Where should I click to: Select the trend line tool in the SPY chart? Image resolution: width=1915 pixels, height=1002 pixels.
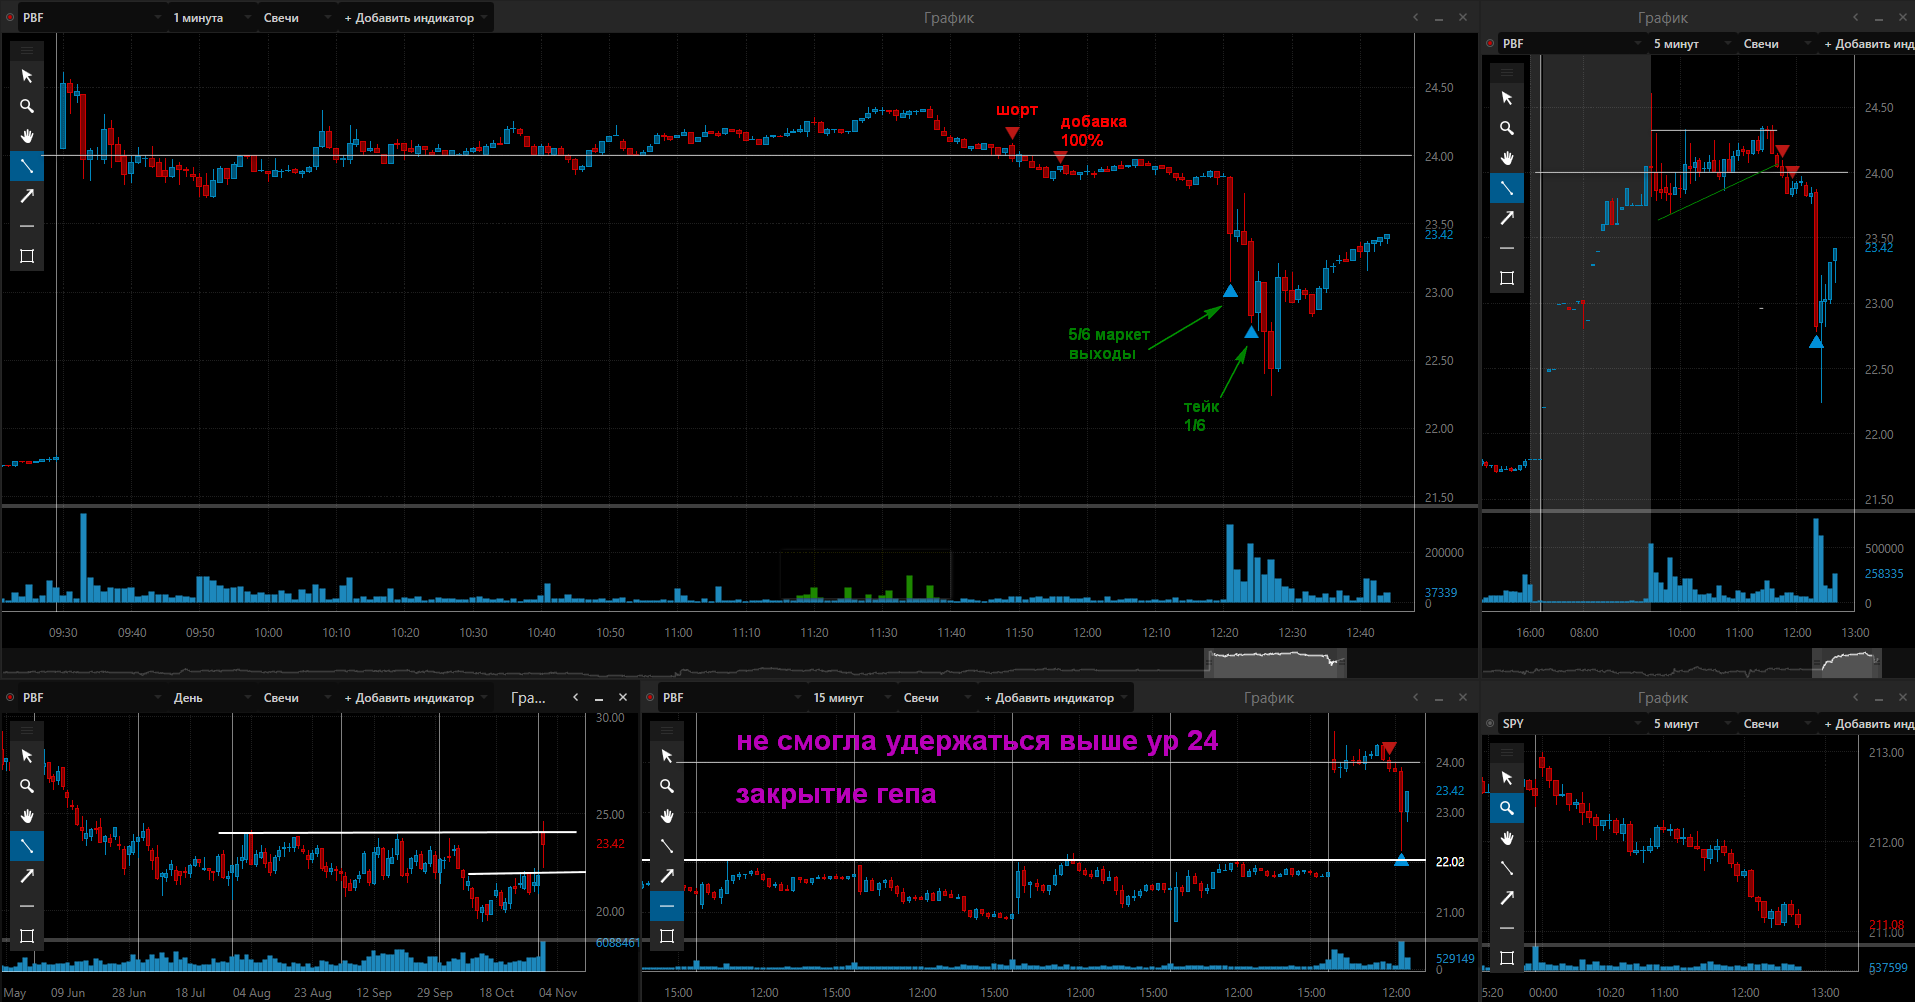1507,868
